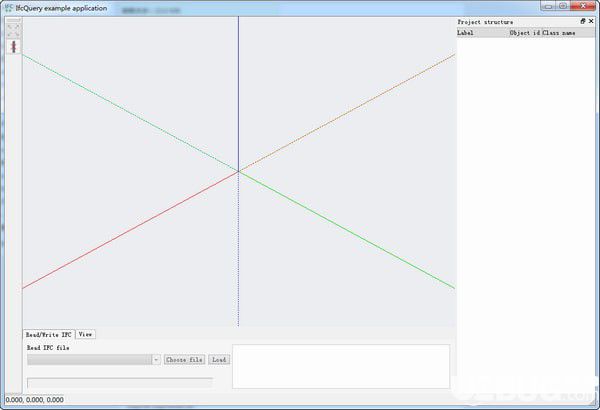Float the Project structure panel
600x410 pixels.
pyautogui.click(x=583, y=21)
